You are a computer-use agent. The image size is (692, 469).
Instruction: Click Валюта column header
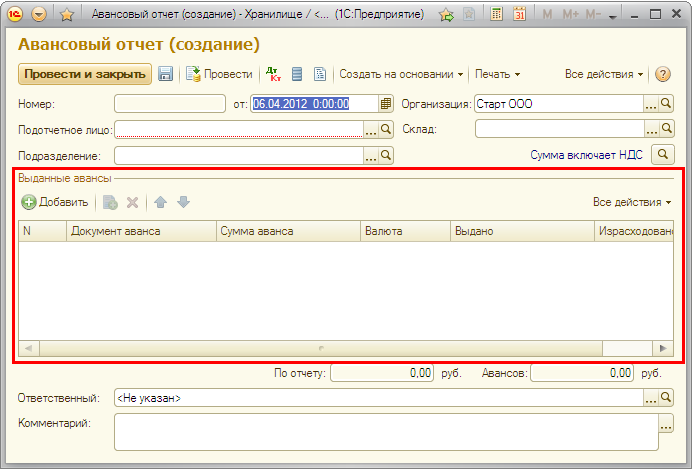405,231
